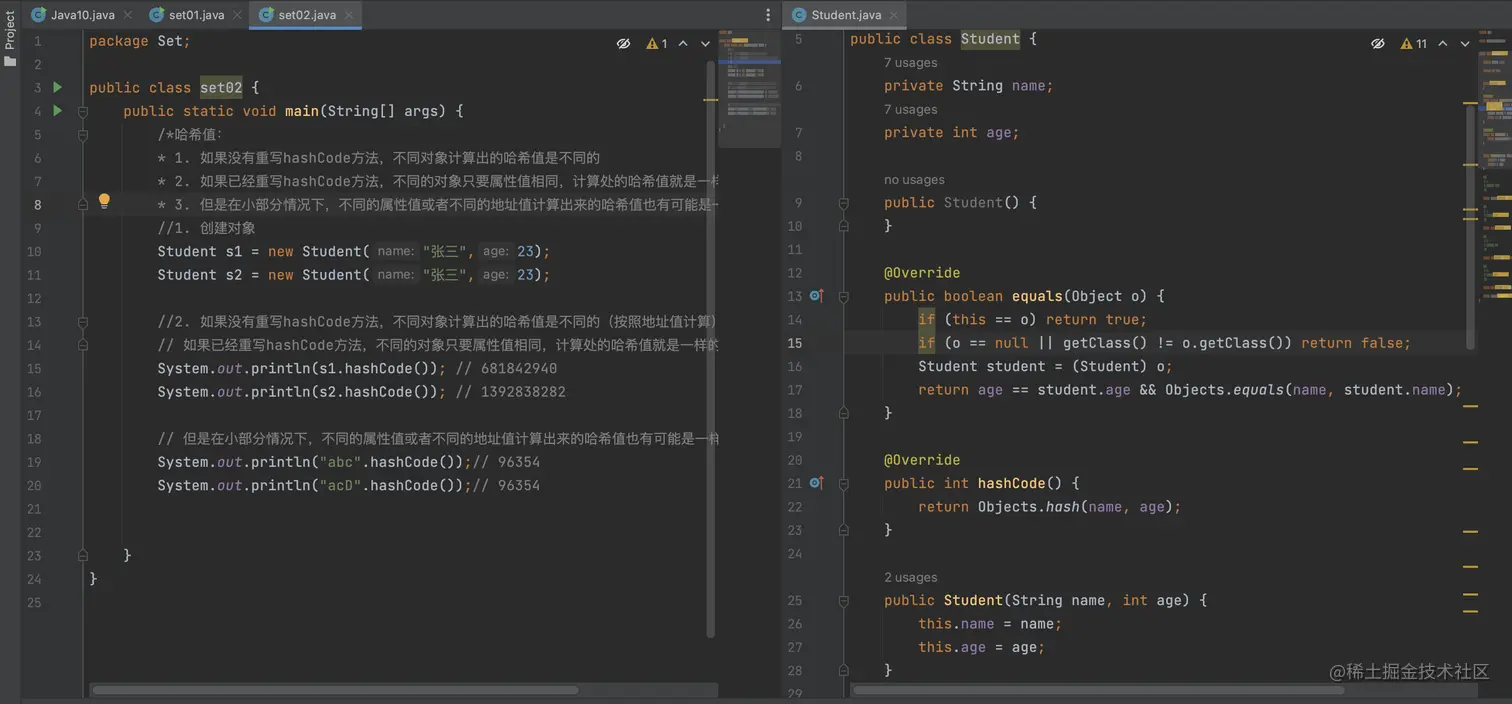
Task: Click the yellow lightbulb intention icon
Action: point(104,202)
